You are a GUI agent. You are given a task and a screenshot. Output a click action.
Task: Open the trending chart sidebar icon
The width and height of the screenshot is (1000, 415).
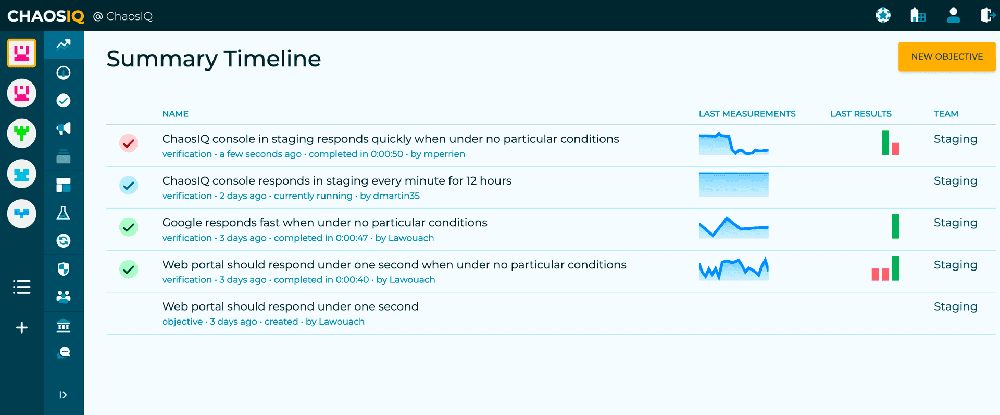click(x=63, y=45)
